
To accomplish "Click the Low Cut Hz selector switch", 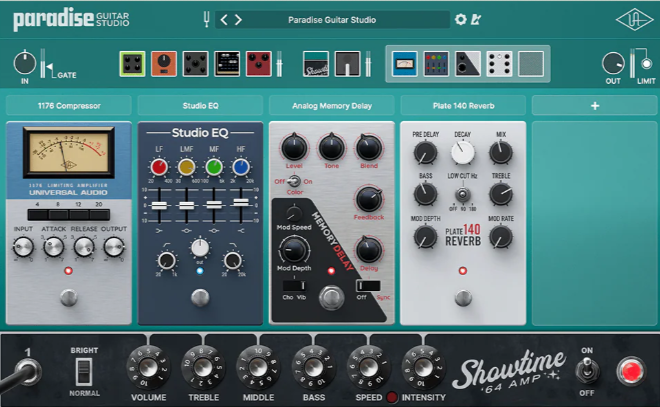I will (x=463, y=195).
